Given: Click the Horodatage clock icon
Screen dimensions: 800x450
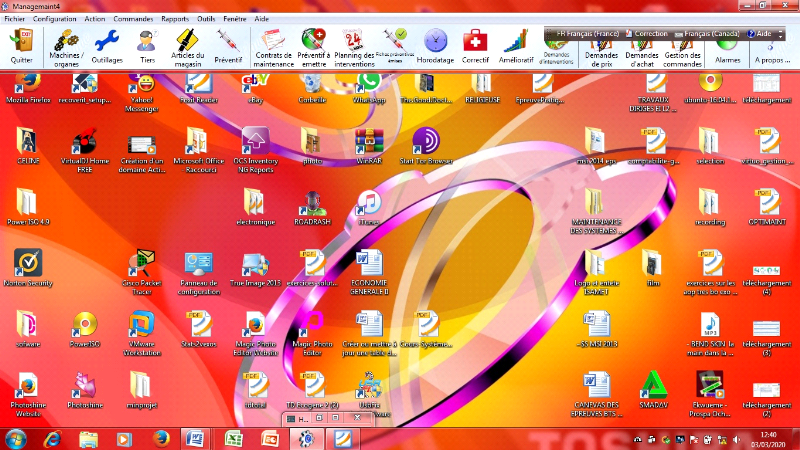Looking at the screenshot, I should (435, 46).
